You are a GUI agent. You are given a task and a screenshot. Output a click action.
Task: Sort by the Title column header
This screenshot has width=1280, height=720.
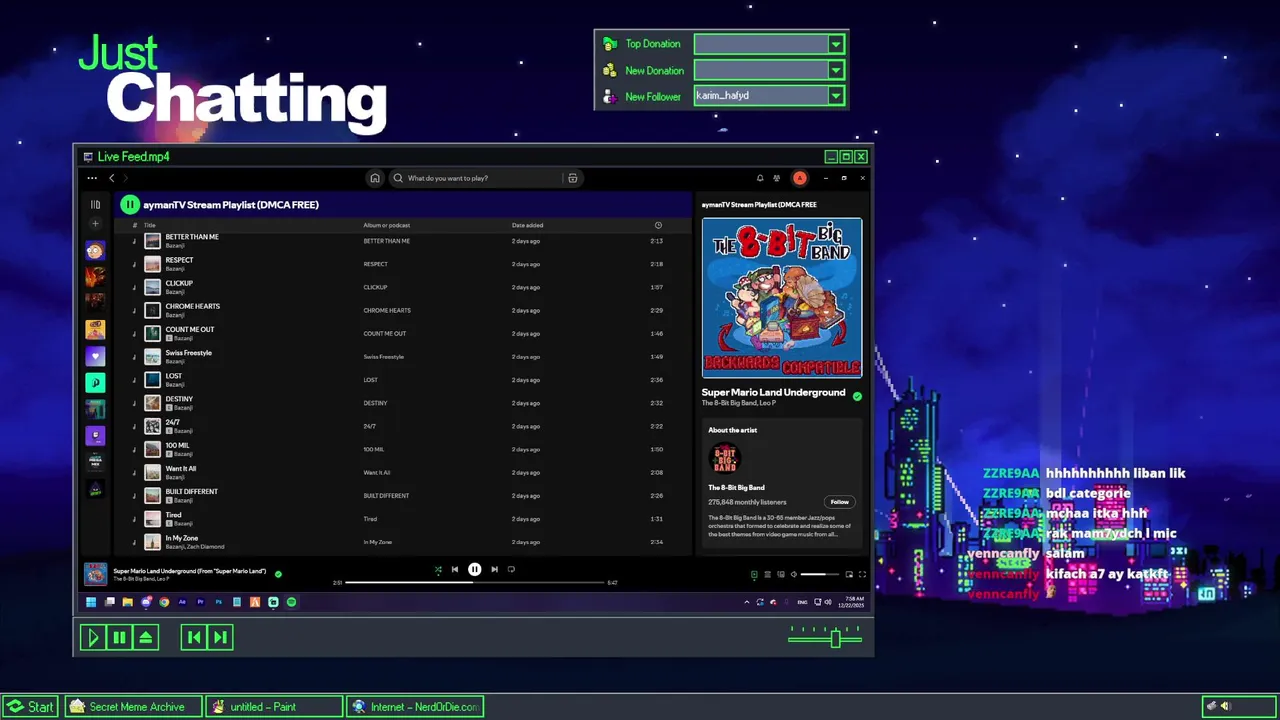pyautogui.click(x=150, y=225)
